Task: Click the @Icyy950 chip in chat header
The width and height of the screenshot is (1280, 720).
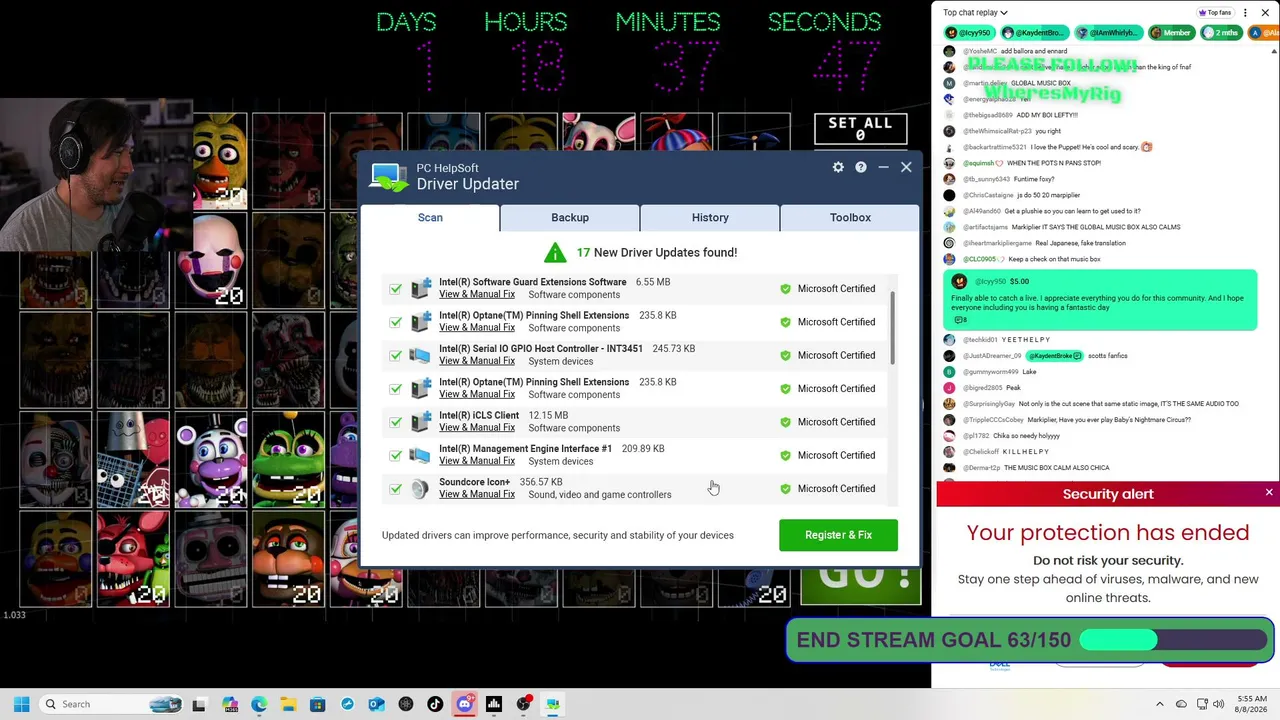Action: click(x=970, y=33)
